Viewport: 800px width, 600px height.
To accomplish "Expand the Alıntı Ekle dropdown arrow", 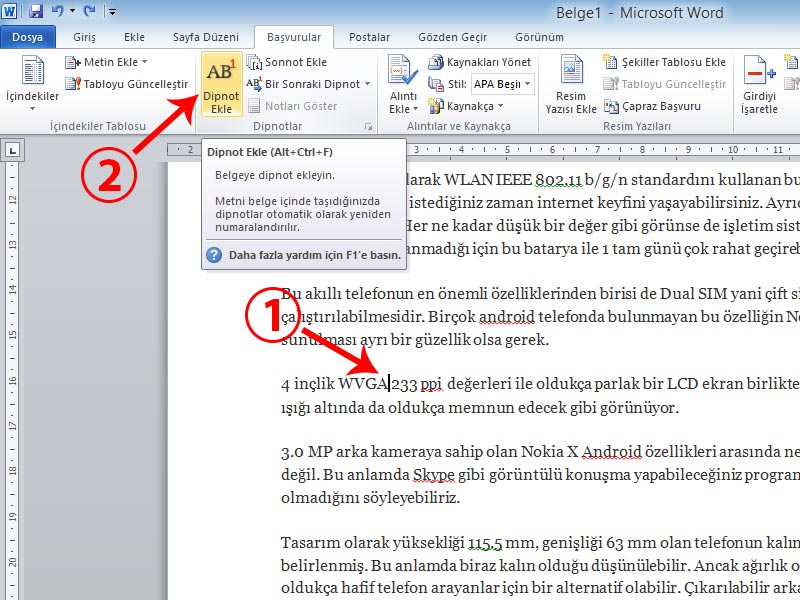I will pos(415,109).
